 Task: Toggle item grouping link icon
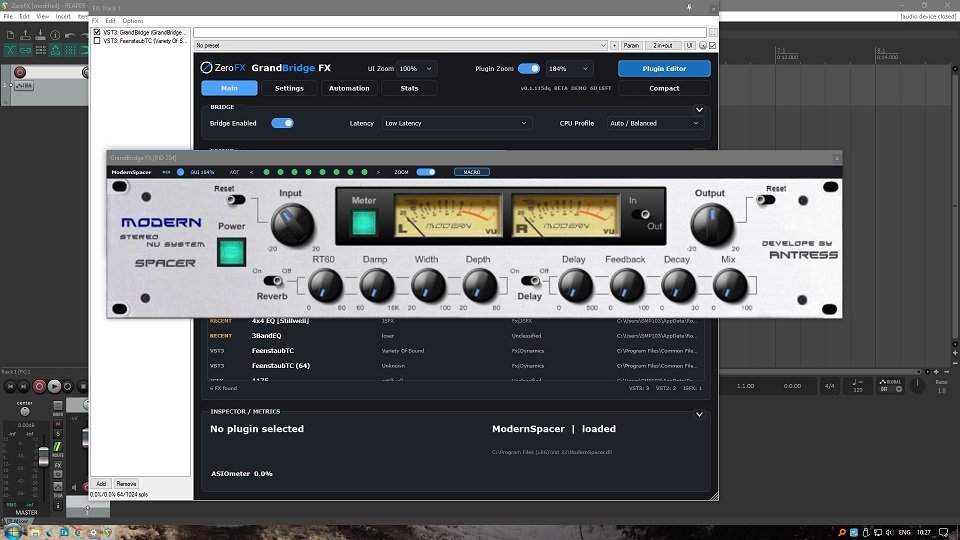[x=25, y=50]
